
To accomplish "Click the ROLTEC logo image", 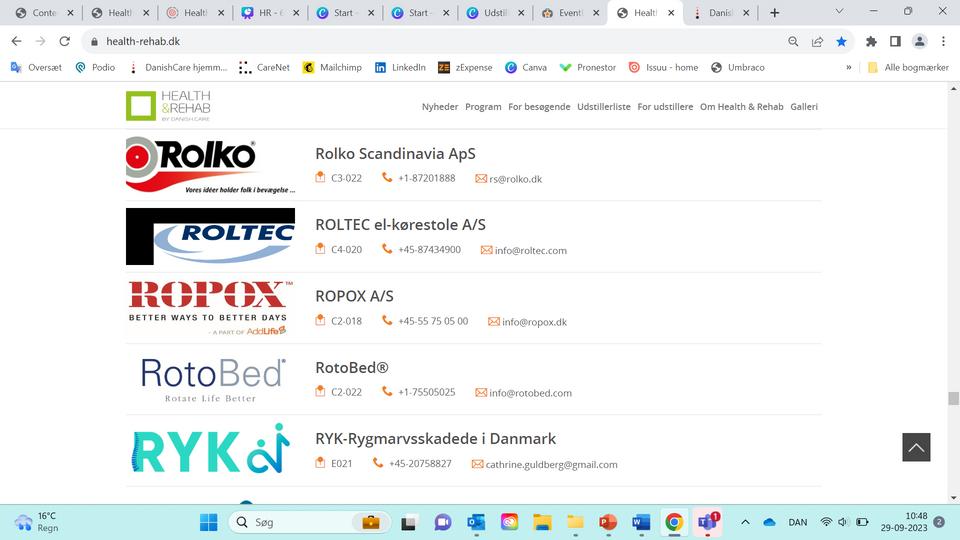I will point(210,236).
